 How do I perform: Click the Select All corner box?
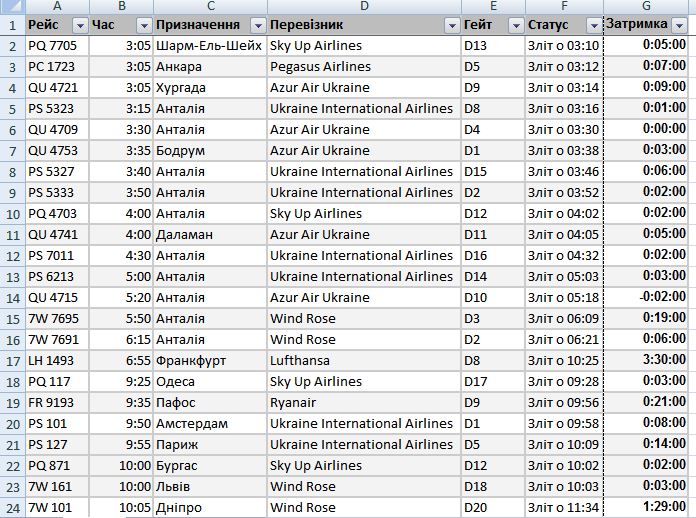pos(12,6)
